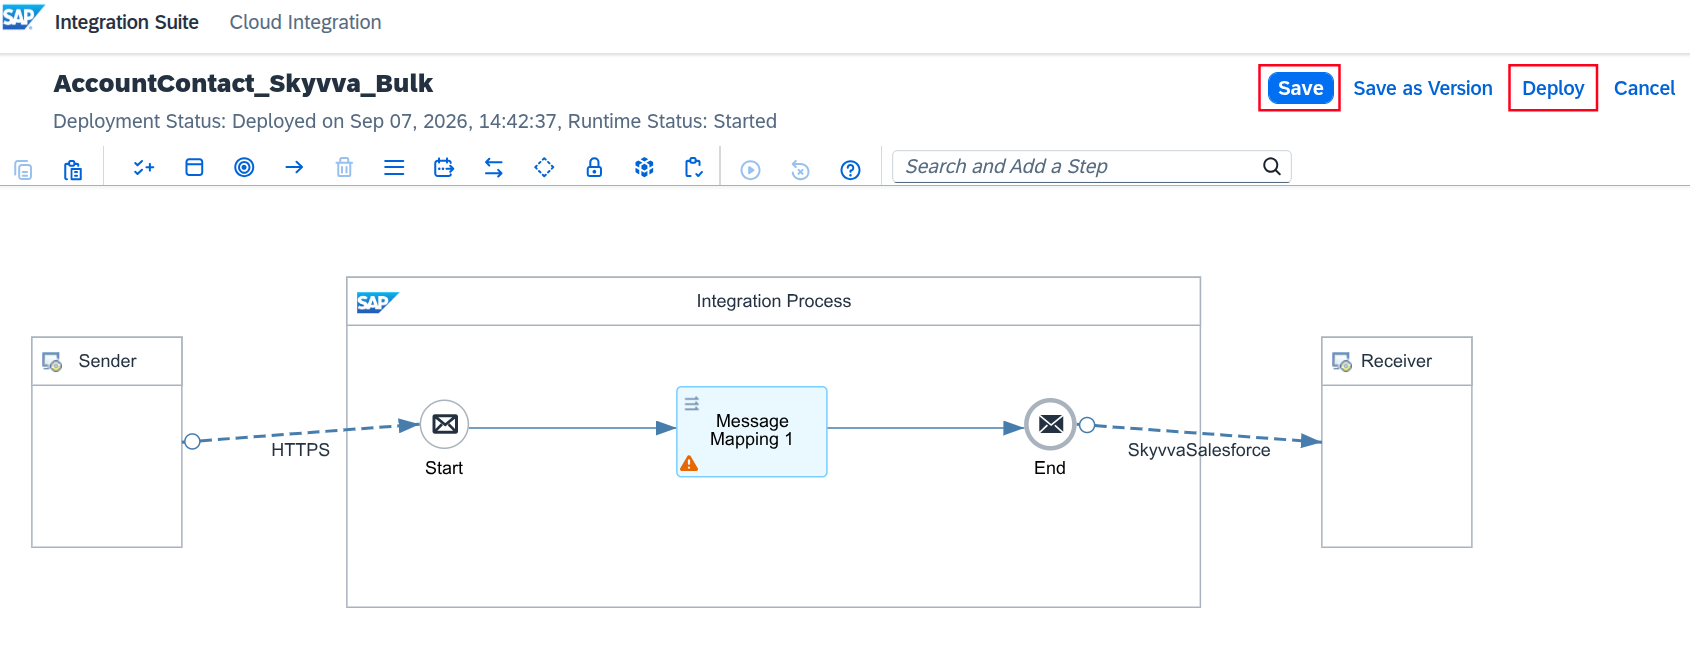Click the warning triangle on Message Mapping
Screen dimensions: 1690x653
point(689,463)
